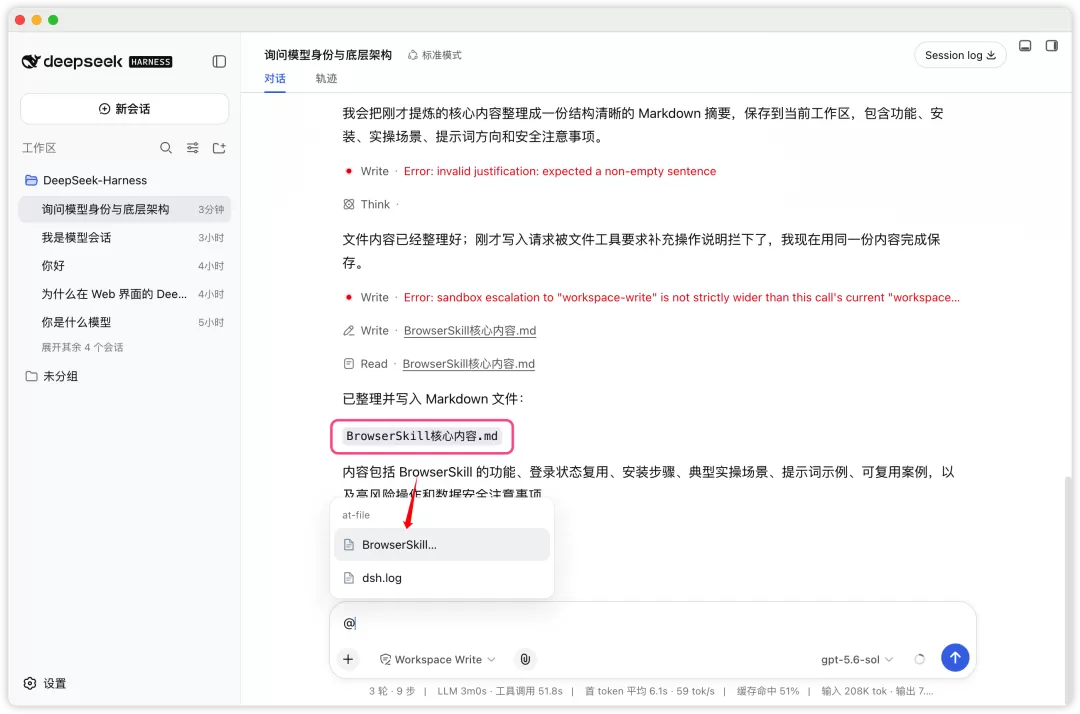The width and height of the screenshot is (1080, 714).
Task: Open the 未分组 folder
Action: pos(52,377)
